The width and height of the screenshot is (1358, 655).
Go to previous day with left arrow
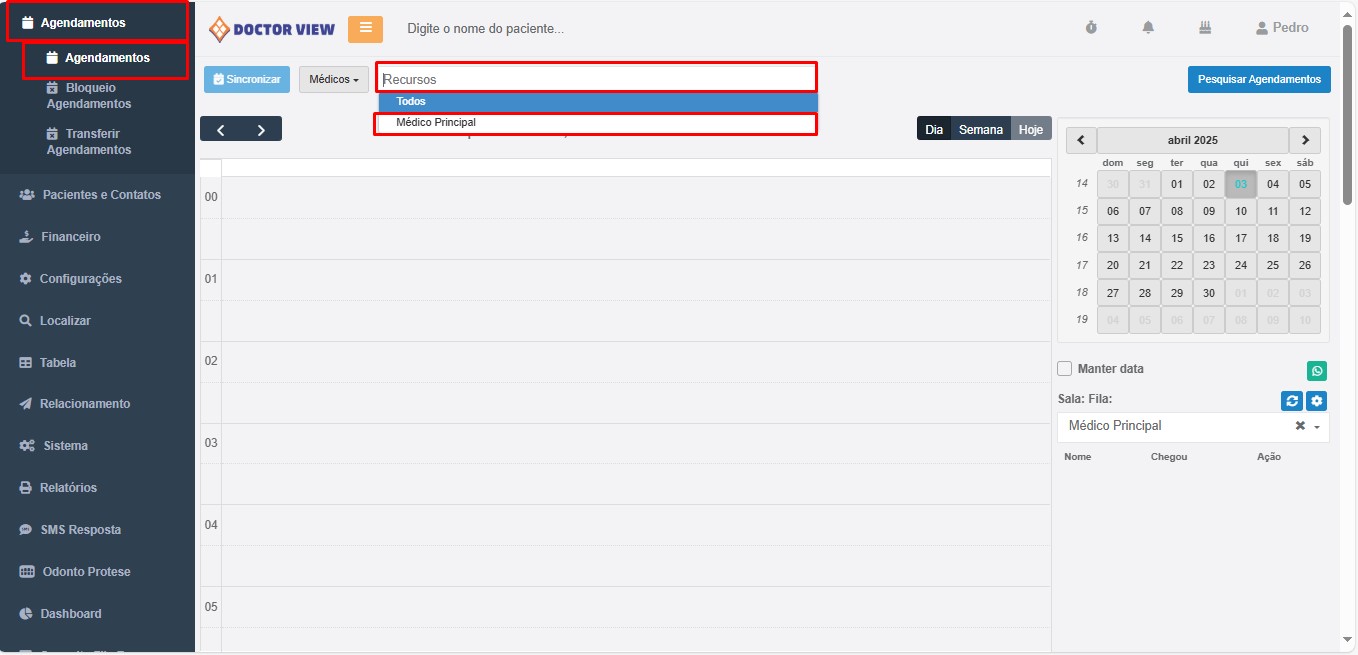221,129
